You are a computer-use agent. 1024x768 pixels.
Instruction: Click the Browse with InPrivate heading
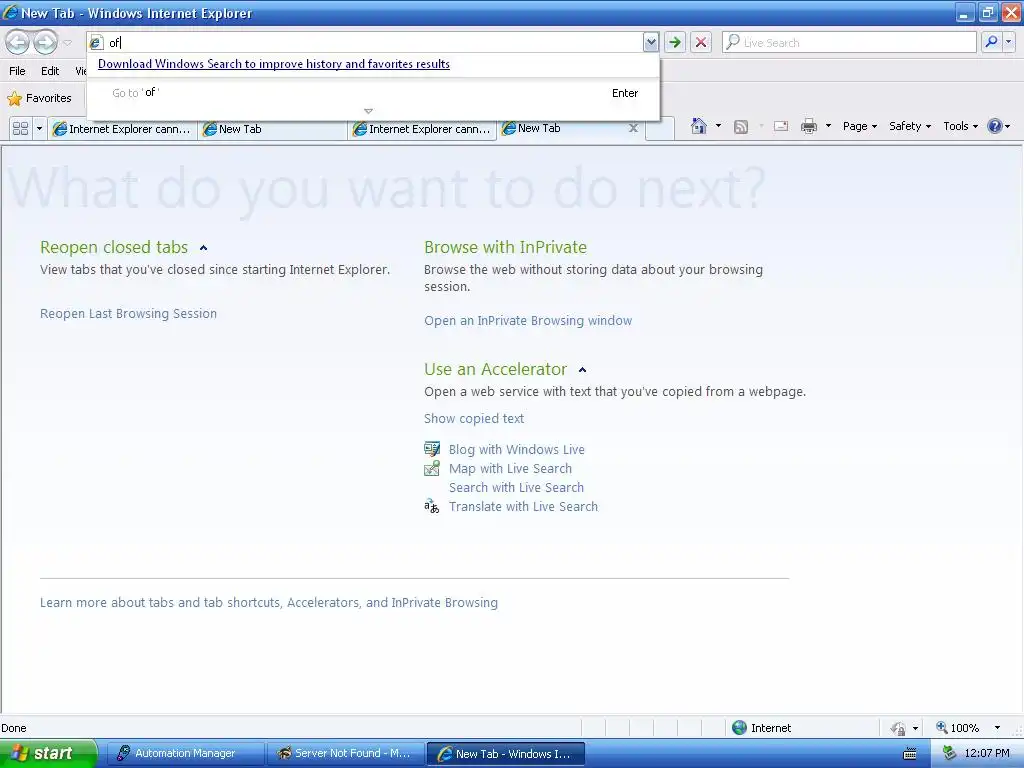pos(505,247)
